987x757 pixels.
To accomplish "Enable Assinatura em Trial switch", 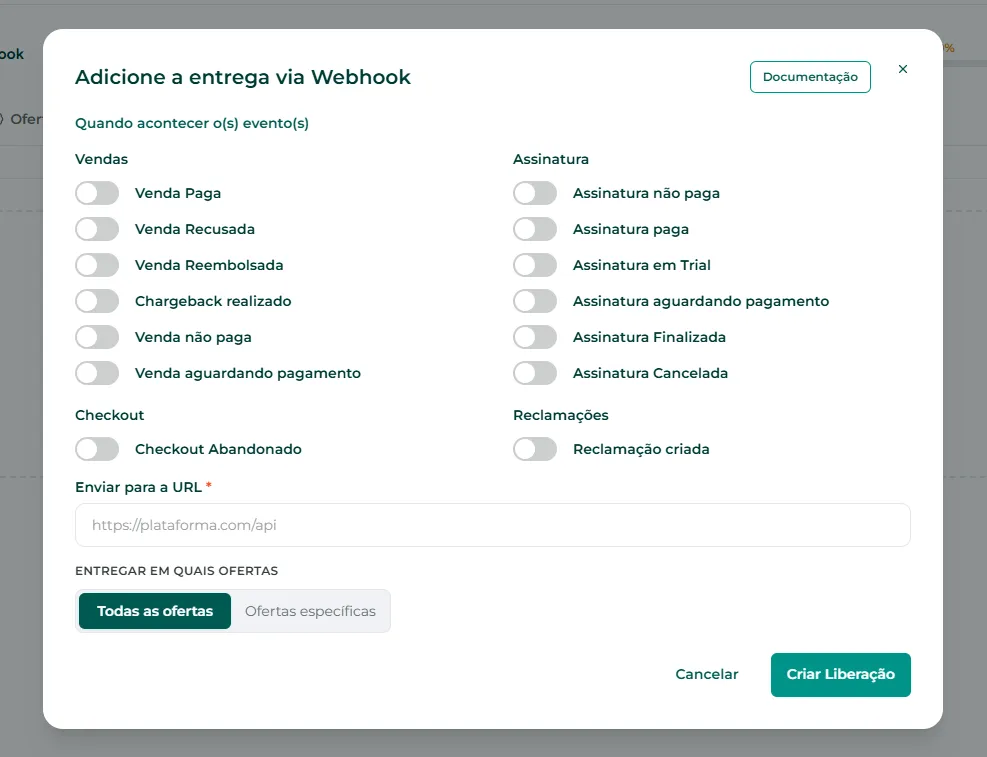I will pyautogui.click(x=535, y=265).
